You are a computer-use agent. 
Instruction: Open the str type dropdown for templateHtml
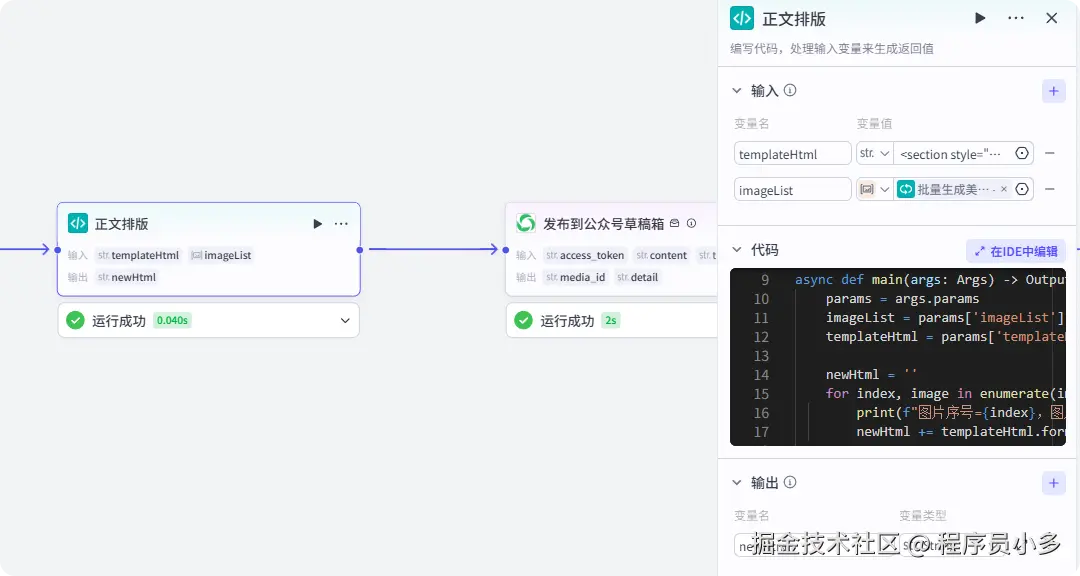tap(872, 153)
